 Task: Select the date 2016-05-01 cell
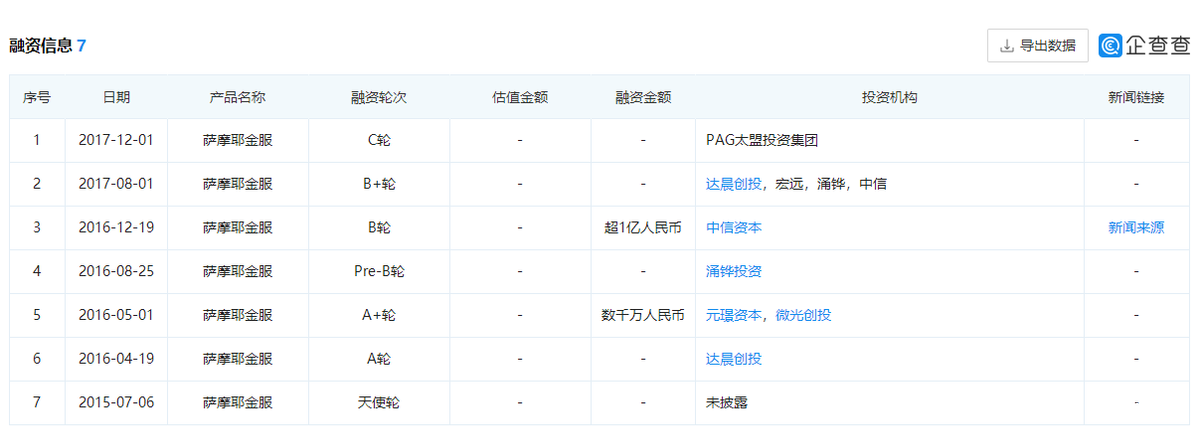tap(116, 315)
